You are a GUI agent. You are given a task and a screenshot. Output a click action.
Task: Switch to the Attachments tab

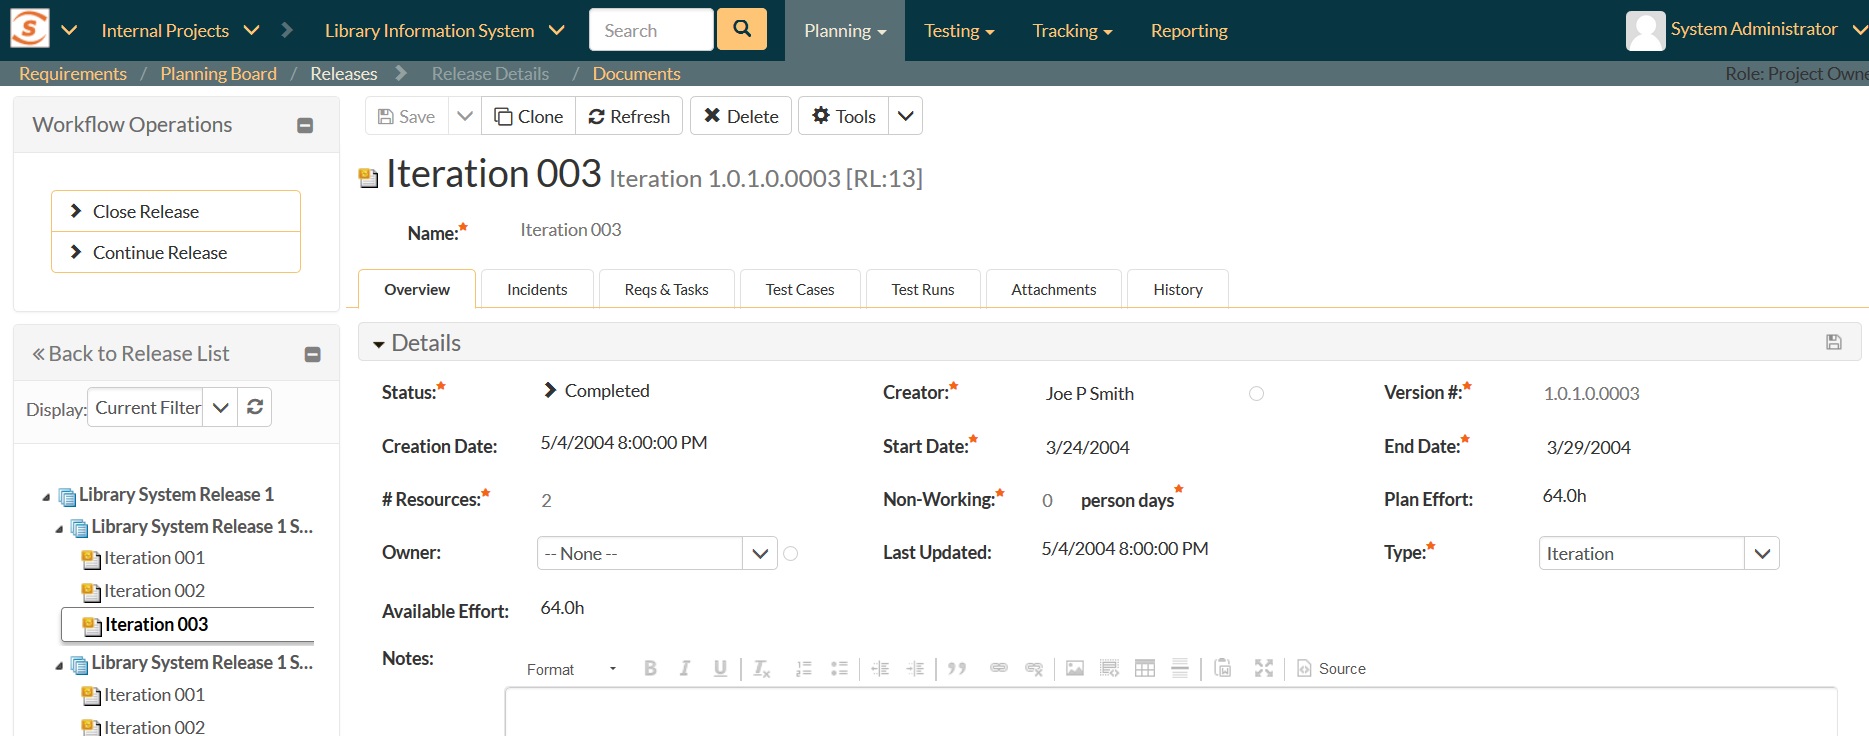pos(1053,289)
